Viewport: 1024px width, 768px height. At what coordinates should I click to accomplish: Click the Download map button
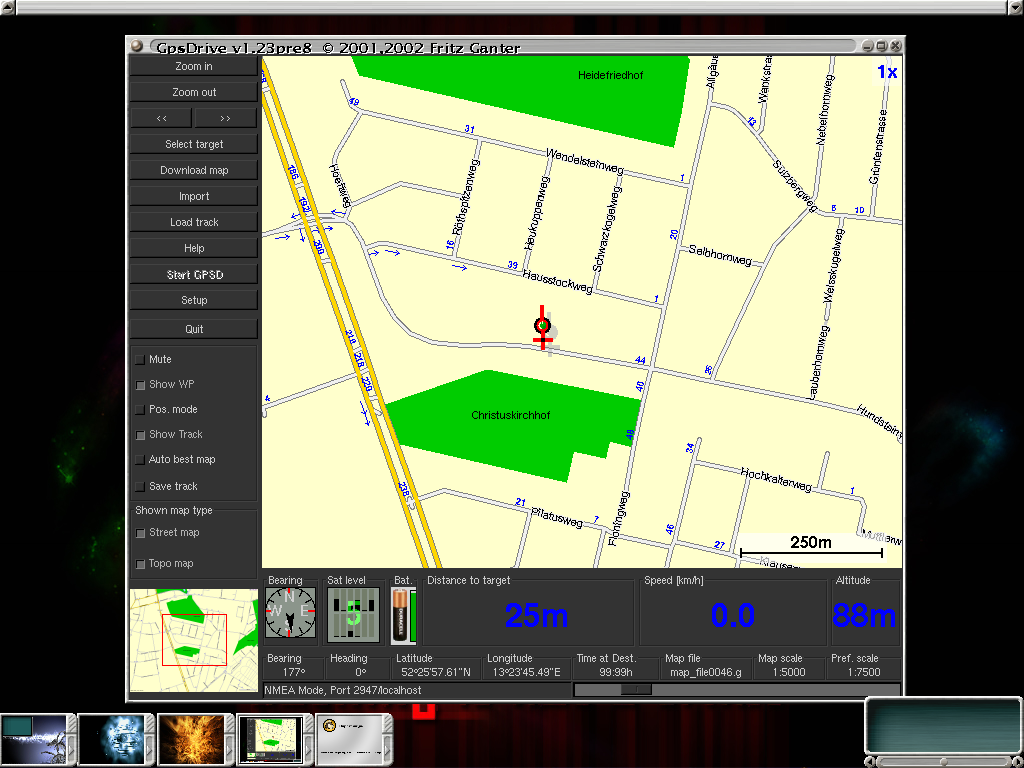194,170
